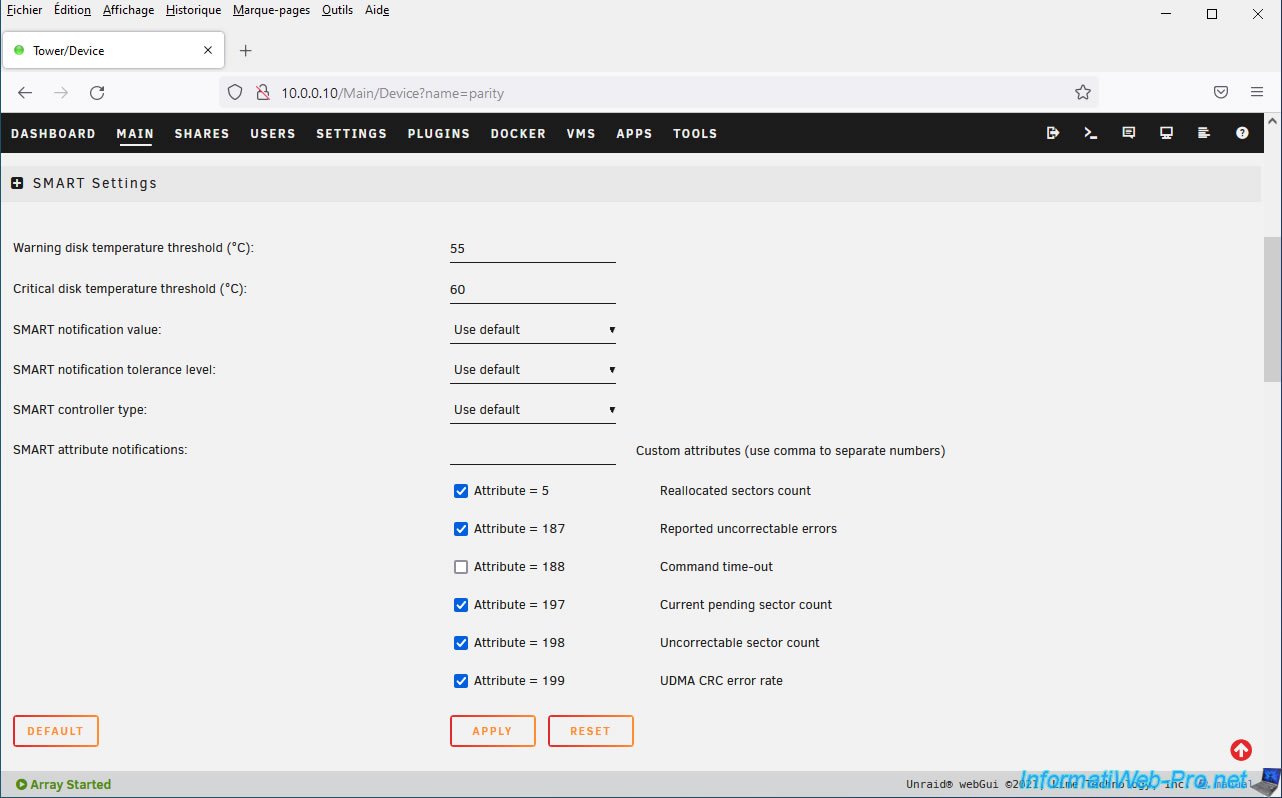This screenshot has height=798, width=1282.
Task: Enable the Attribute = 188 checkbox
Action: [461, 567]
